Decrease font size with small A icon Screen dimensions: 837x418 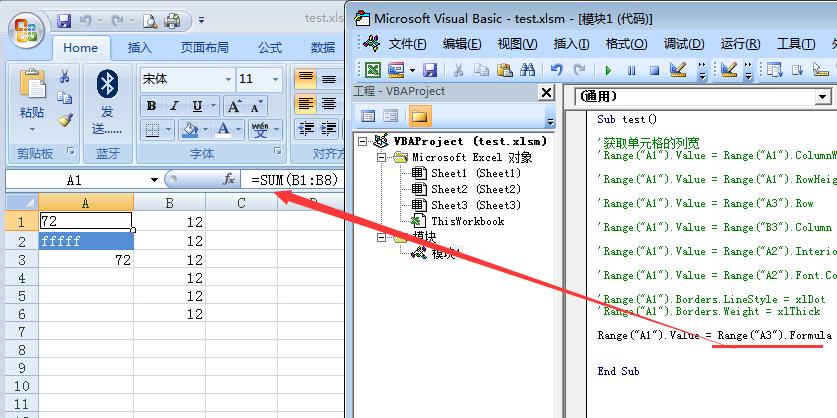point(255,106)
